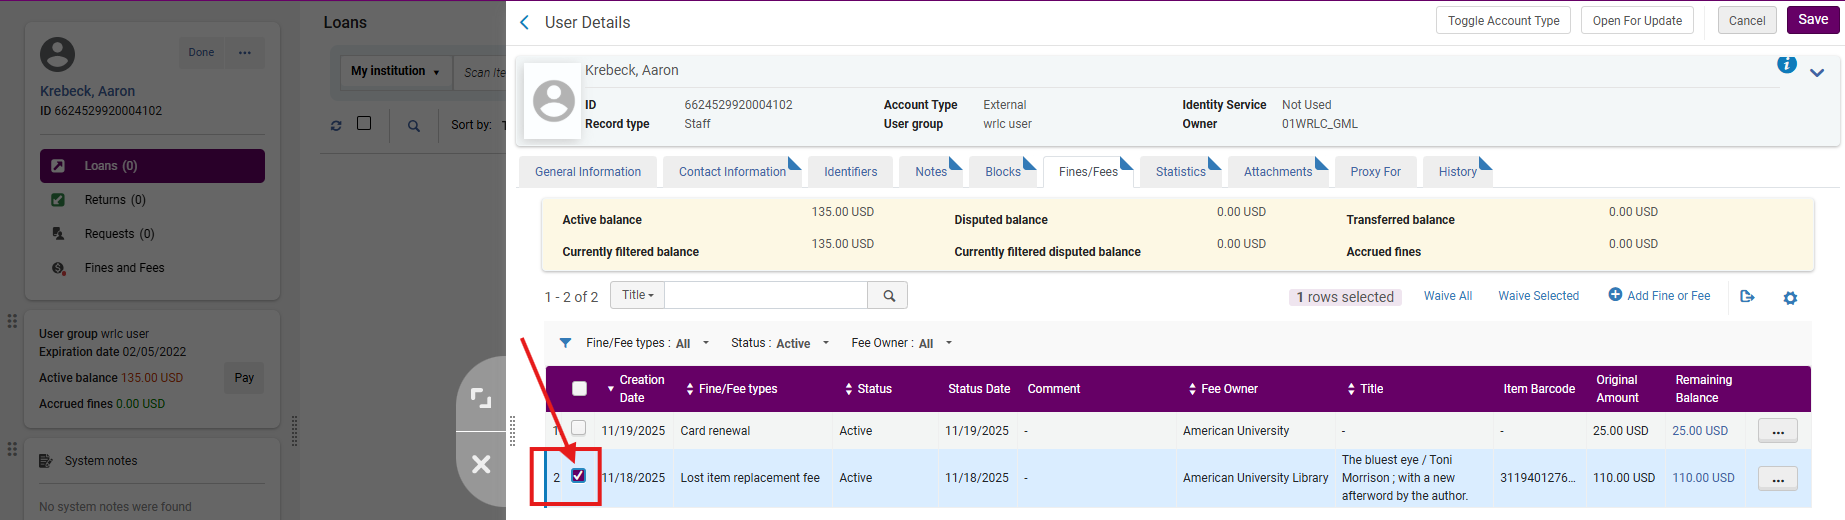Toggle the select-all checkbox in table header

579,389
